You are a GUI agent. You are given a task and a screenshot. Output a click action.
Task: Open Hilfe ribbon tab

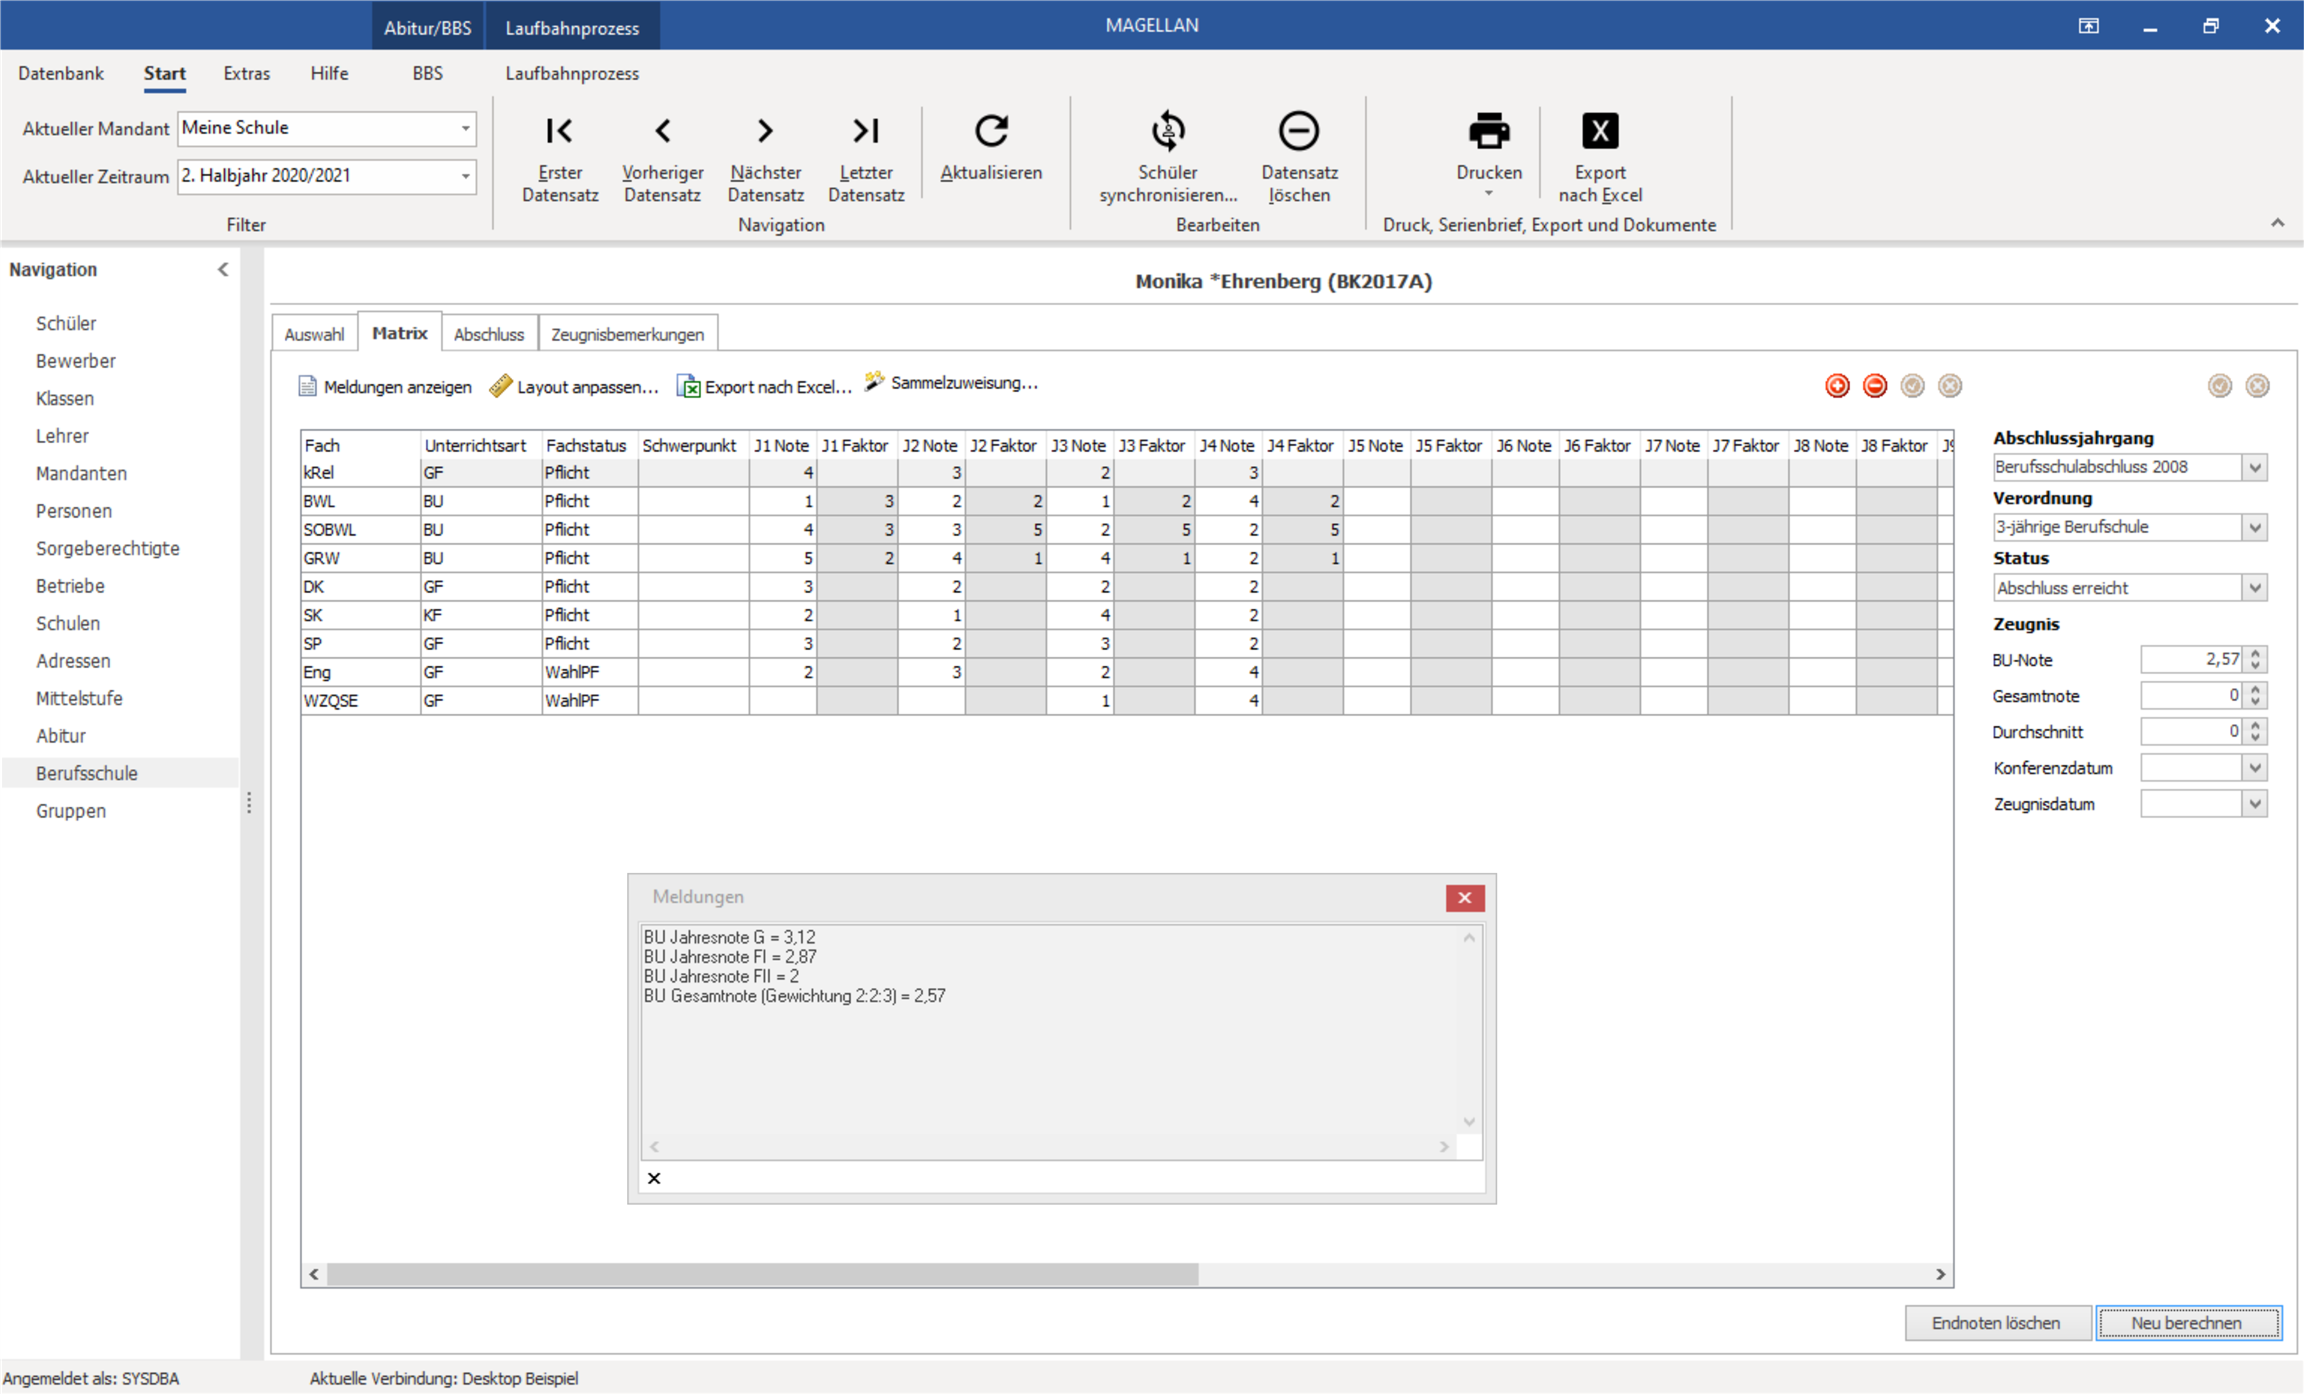tap(329, 73)
